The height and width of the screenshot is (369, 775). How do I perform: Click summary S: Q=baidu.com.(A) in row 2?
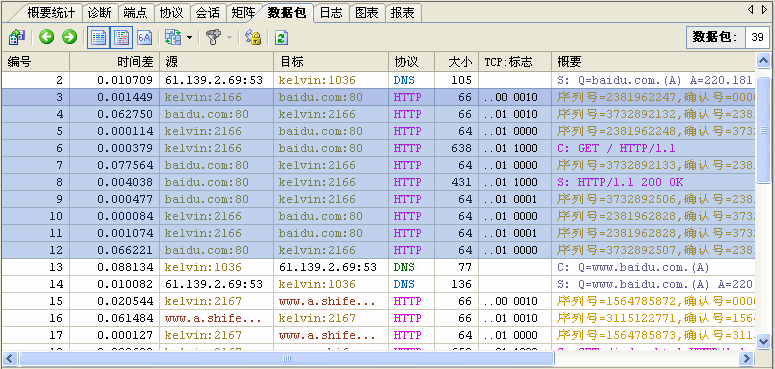click(655, 80)
